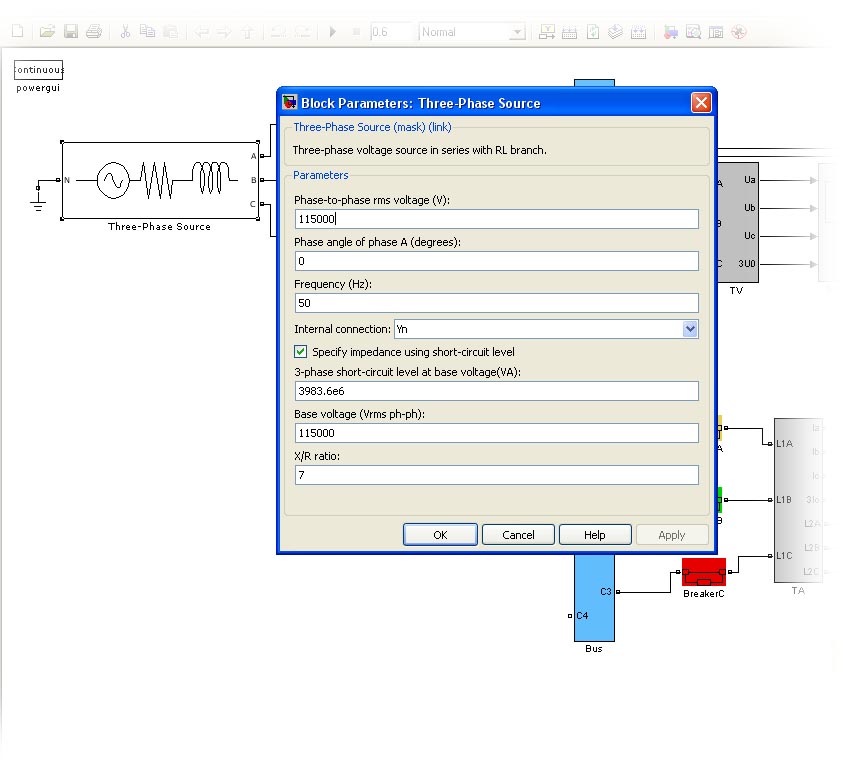Navigate forward using the right arrow icon

pyautogui.click(x=224, y=32)
